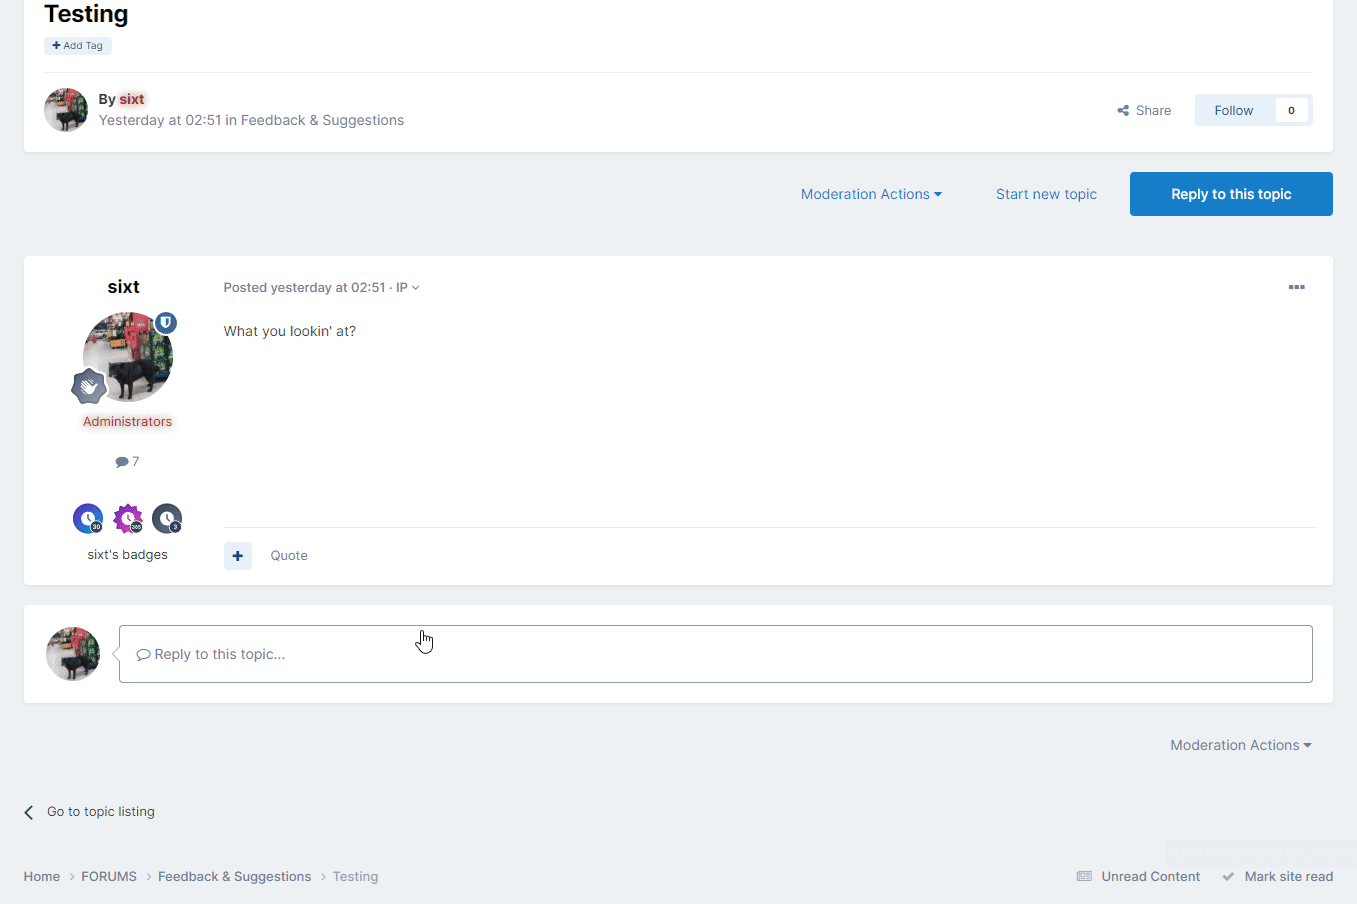Open the Start new topic link

point(1046,194)
